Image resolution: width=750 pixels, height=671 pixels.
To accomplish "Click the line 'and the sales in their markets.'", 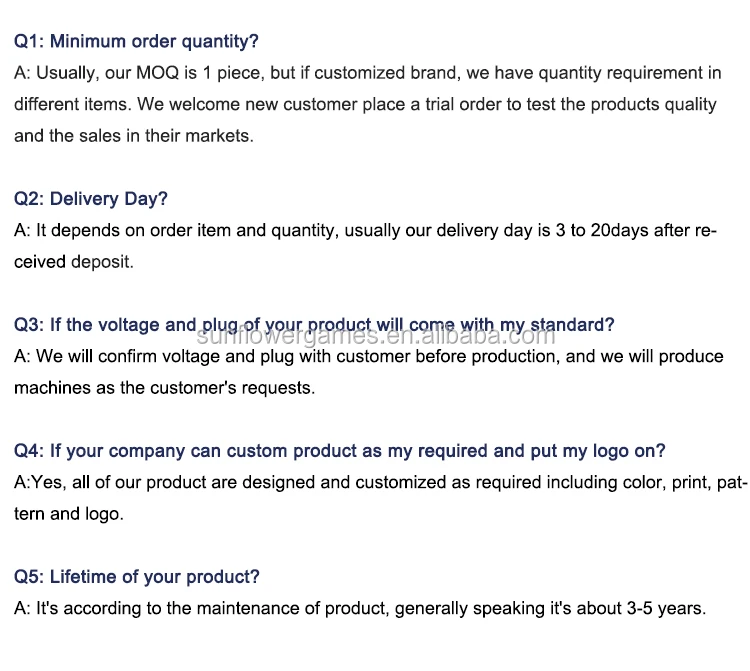I will (x=134, y=135).
